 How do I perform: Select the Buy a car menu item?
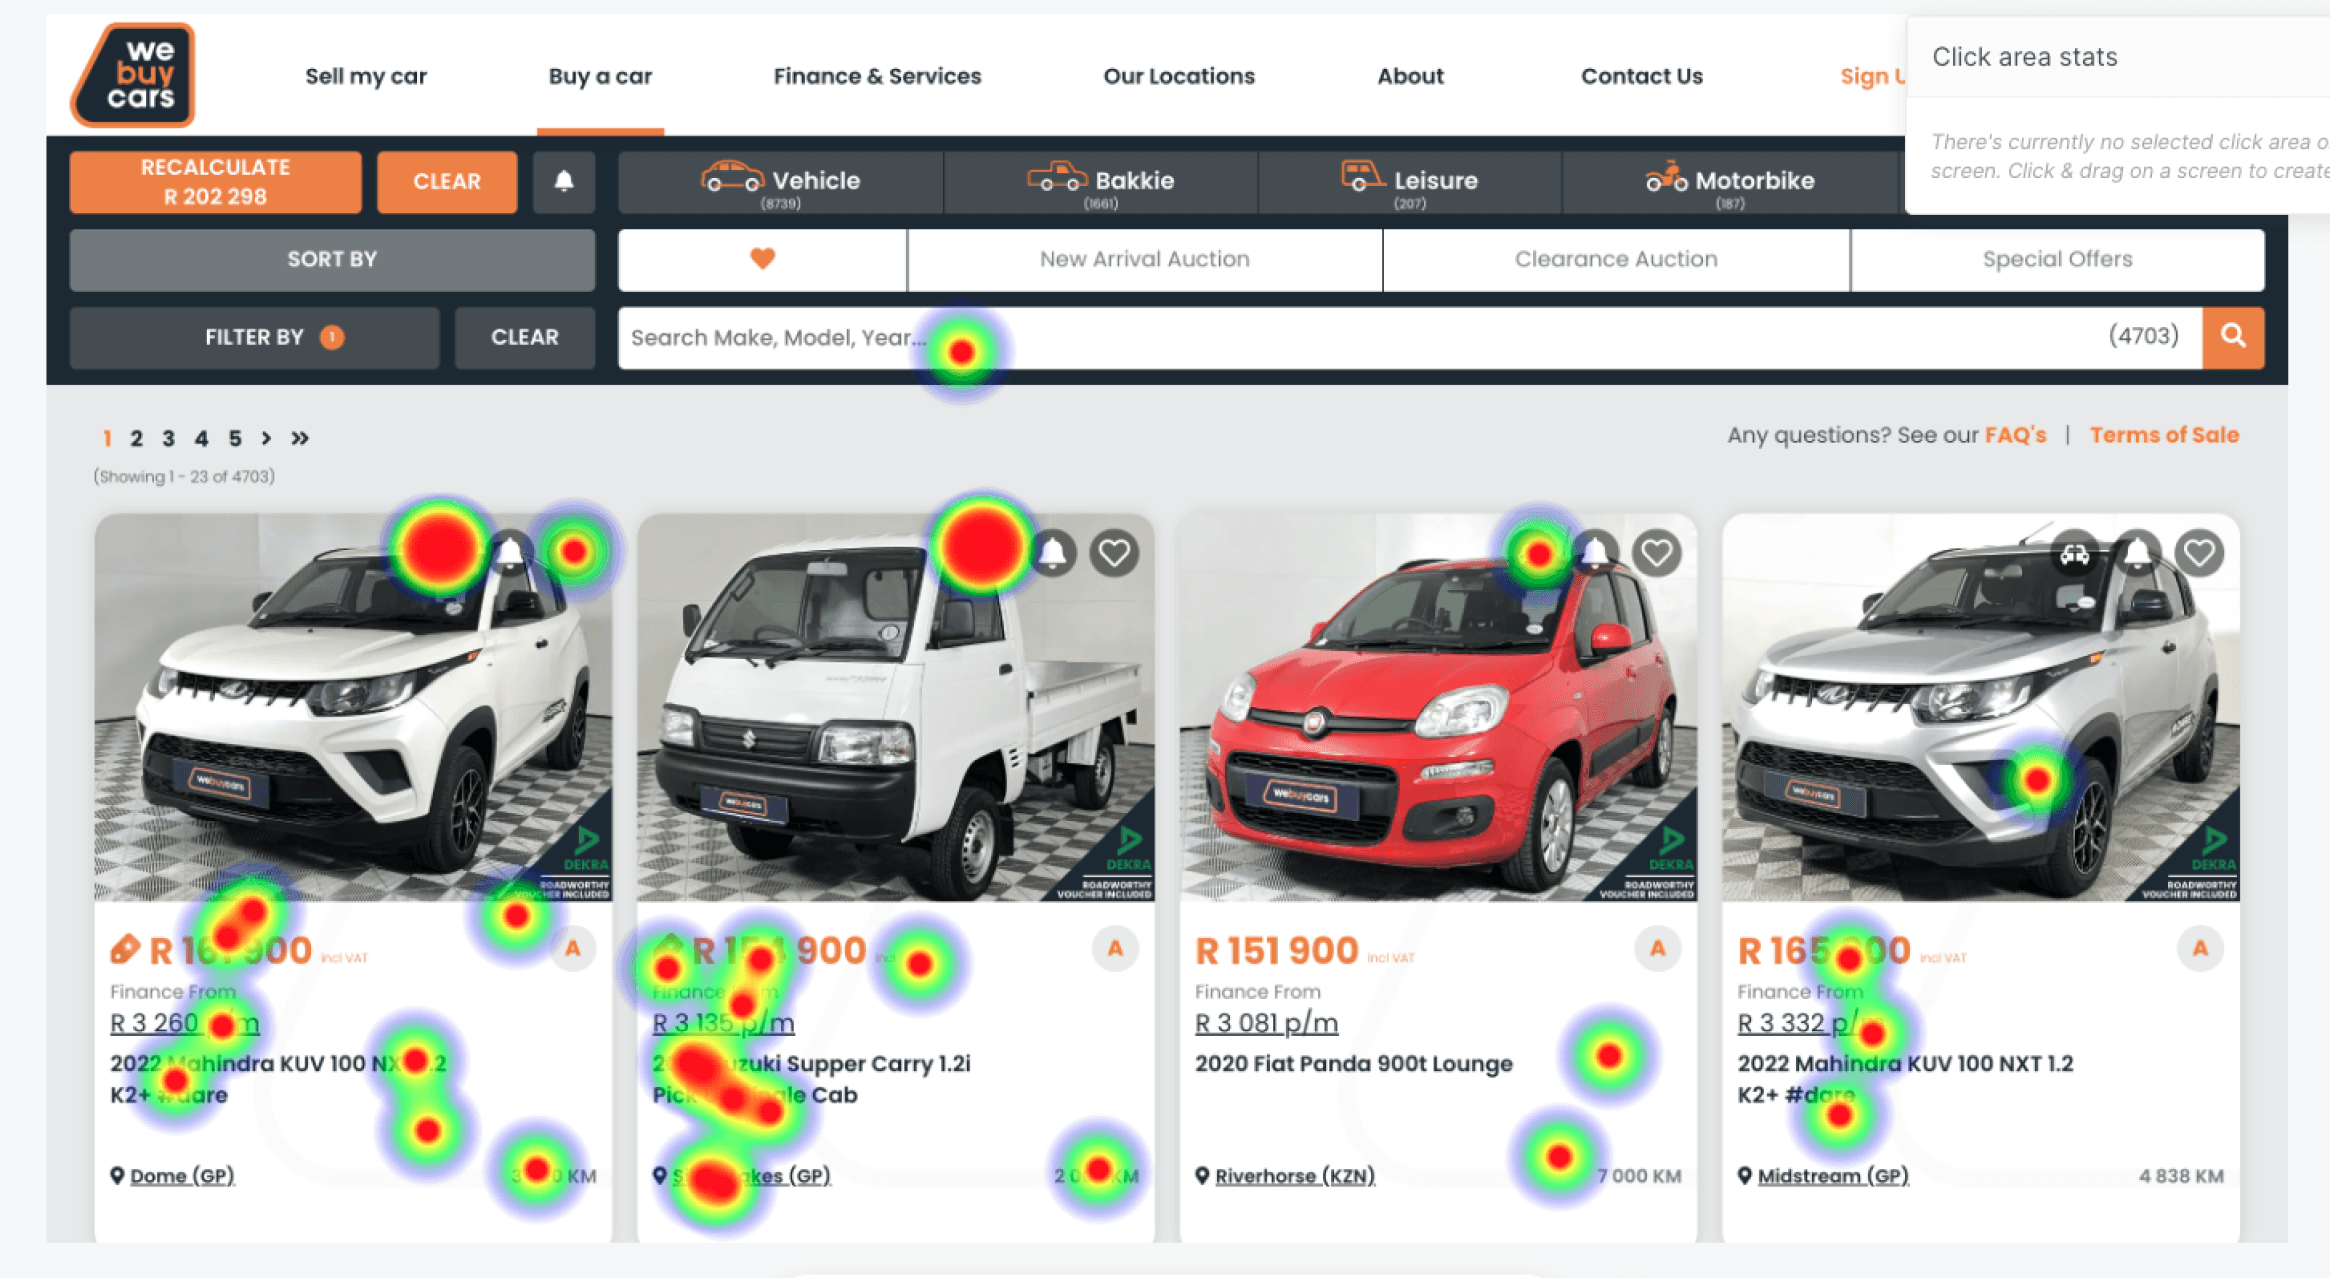pyautogui.click(x=600, y=76)
